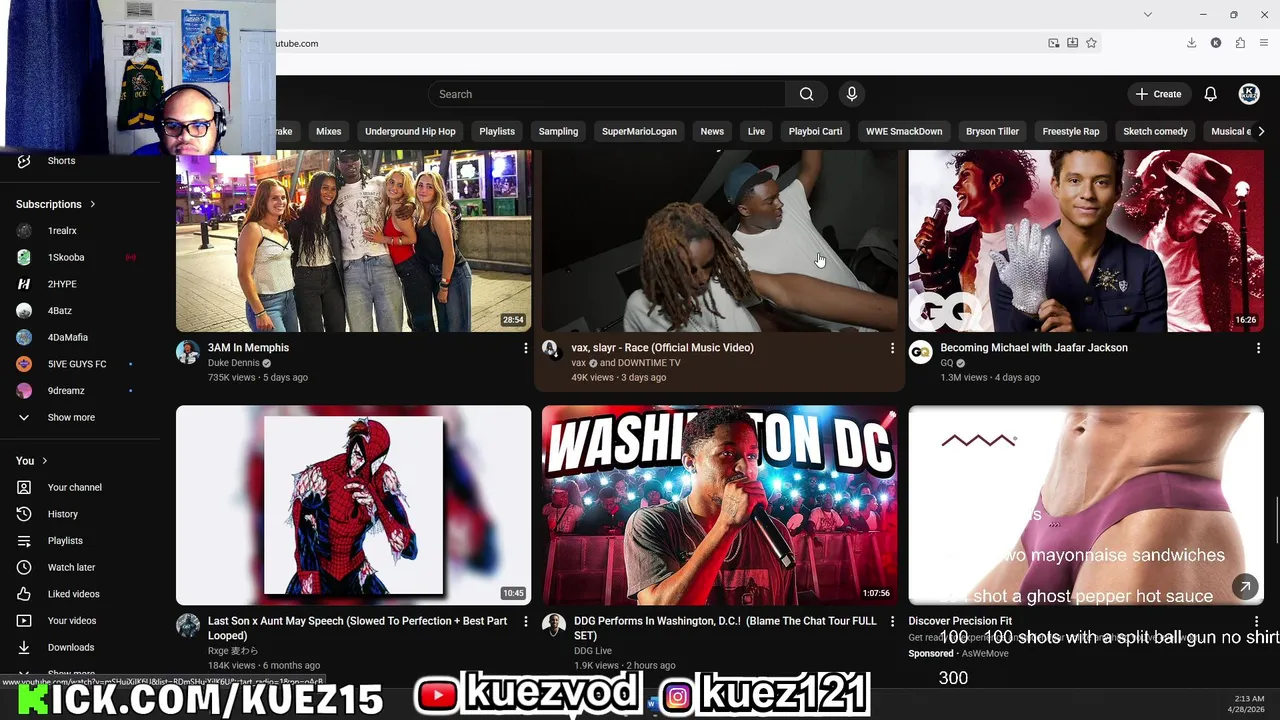This screenshot has width=1280, height=720.
Task: Select the SuperMarioLogan chip
Action: coord(639,131)
